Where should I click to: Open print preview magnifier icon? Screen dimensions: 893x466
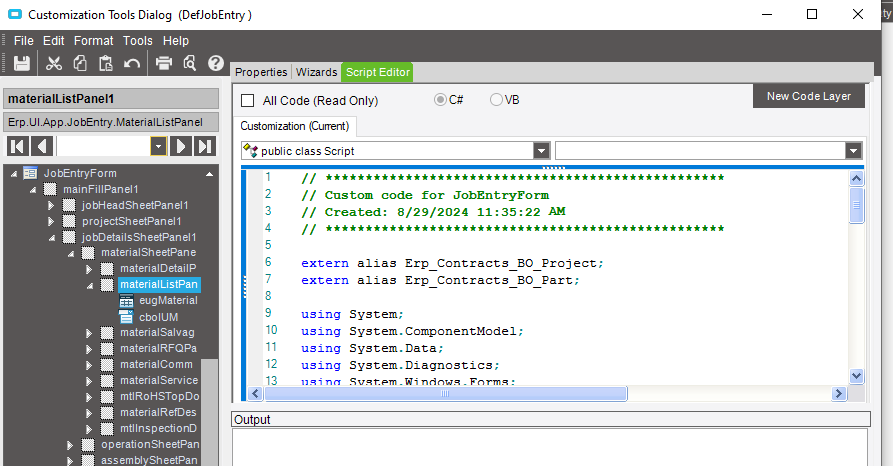pos(190,63)
